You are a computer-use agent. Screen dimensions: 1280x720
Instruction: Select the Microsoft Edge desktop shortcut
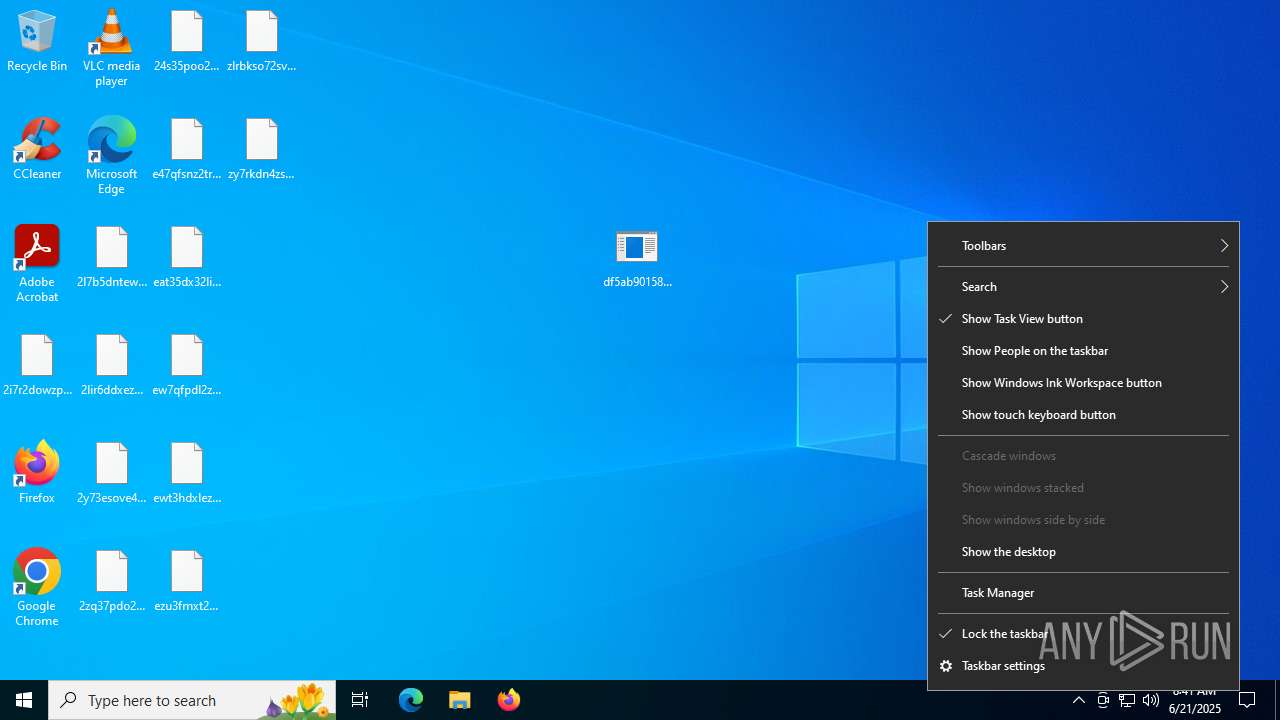pyautogui.click(x=111, y=155)
